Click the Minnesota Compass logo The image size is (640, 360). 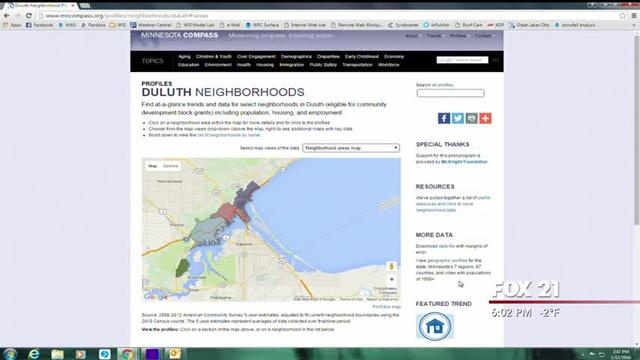click(x=180, y=36)
